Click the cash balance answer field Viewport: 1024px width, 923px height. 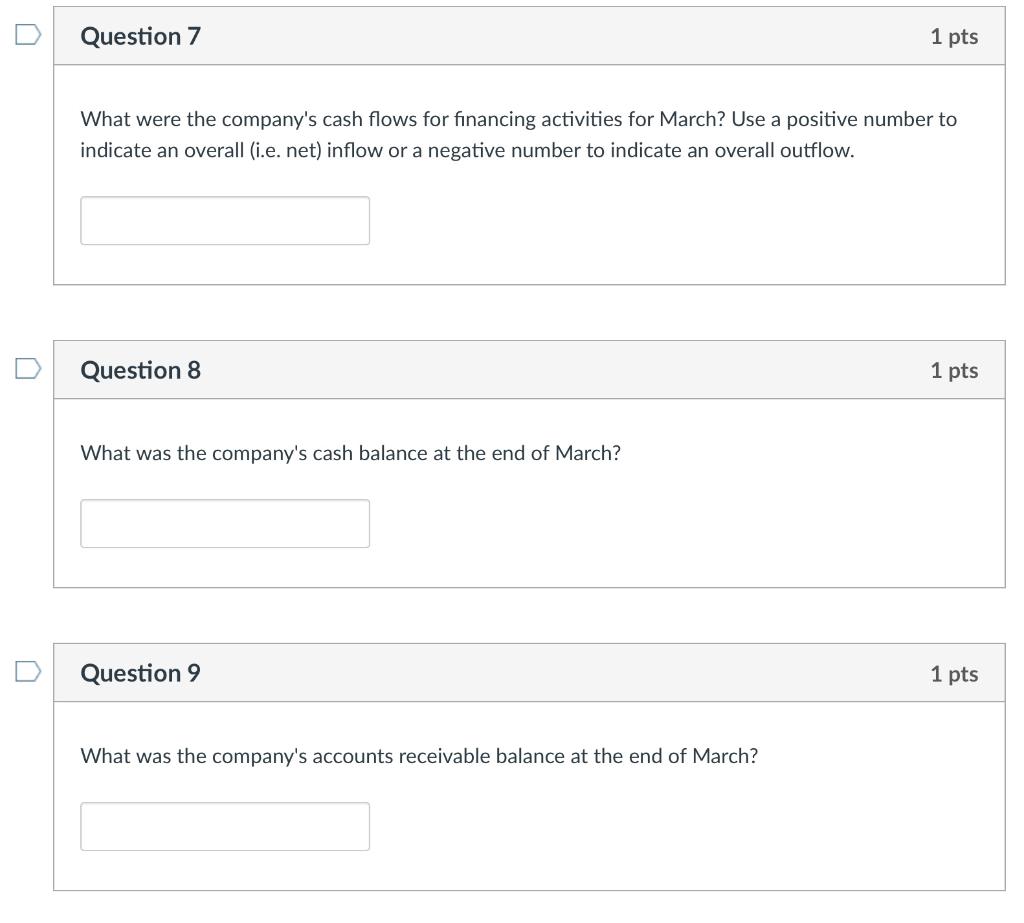coord(225,524)
